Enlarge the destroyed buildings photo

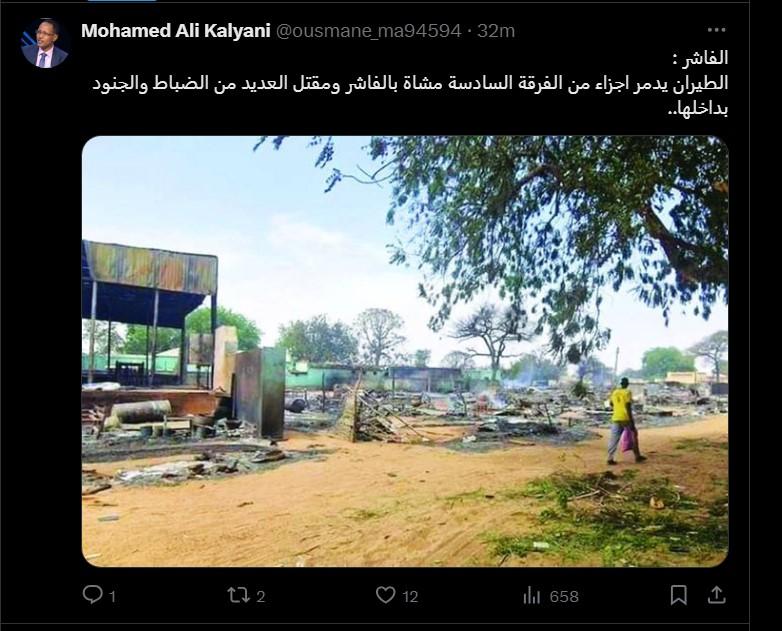pyautogui.click(x=405, y=351)
